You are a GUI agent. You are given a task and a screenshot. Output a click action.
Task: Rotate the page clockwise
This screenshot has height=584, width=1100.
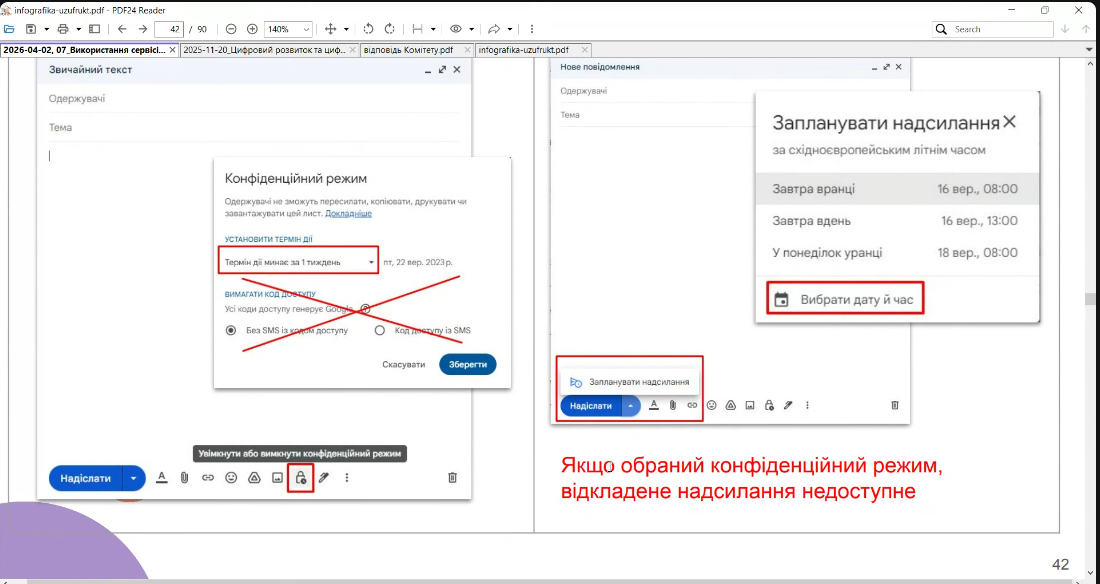pyautogui.click(x=389, y=29)
